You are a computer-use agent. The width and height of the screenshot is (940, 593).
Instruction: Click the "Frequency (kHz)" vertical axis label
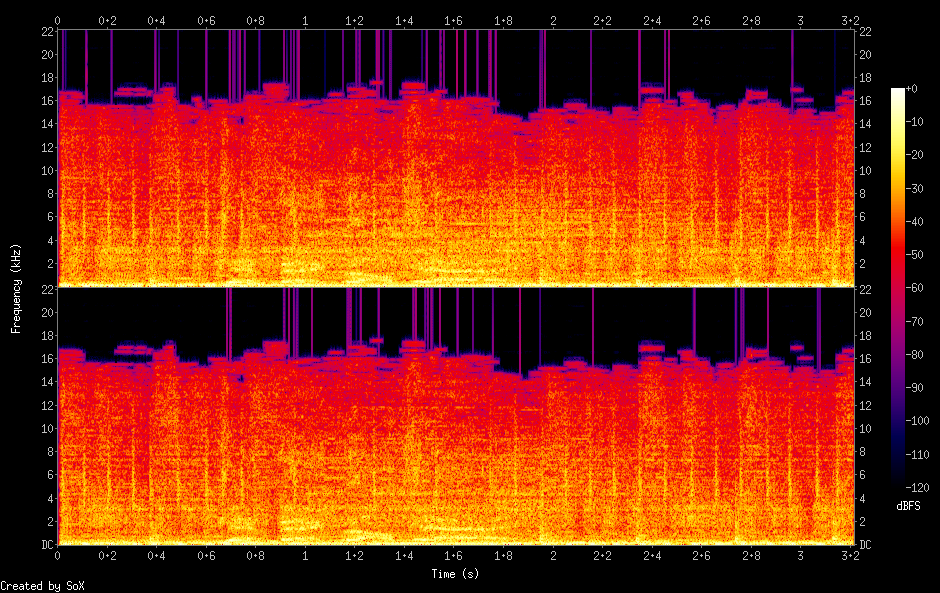click(x=16, y=288)
